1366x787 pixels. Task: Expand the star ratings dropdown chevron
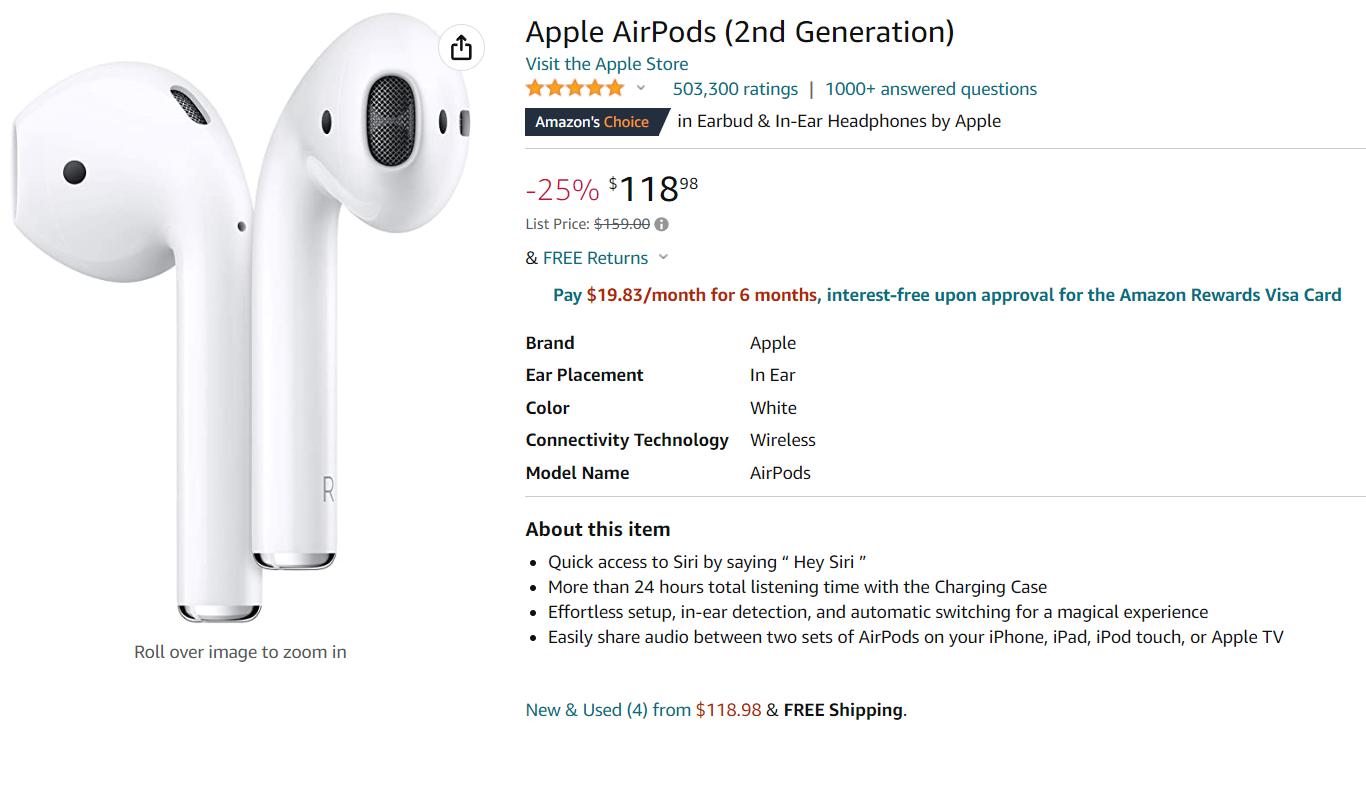(x=641, y=88)
